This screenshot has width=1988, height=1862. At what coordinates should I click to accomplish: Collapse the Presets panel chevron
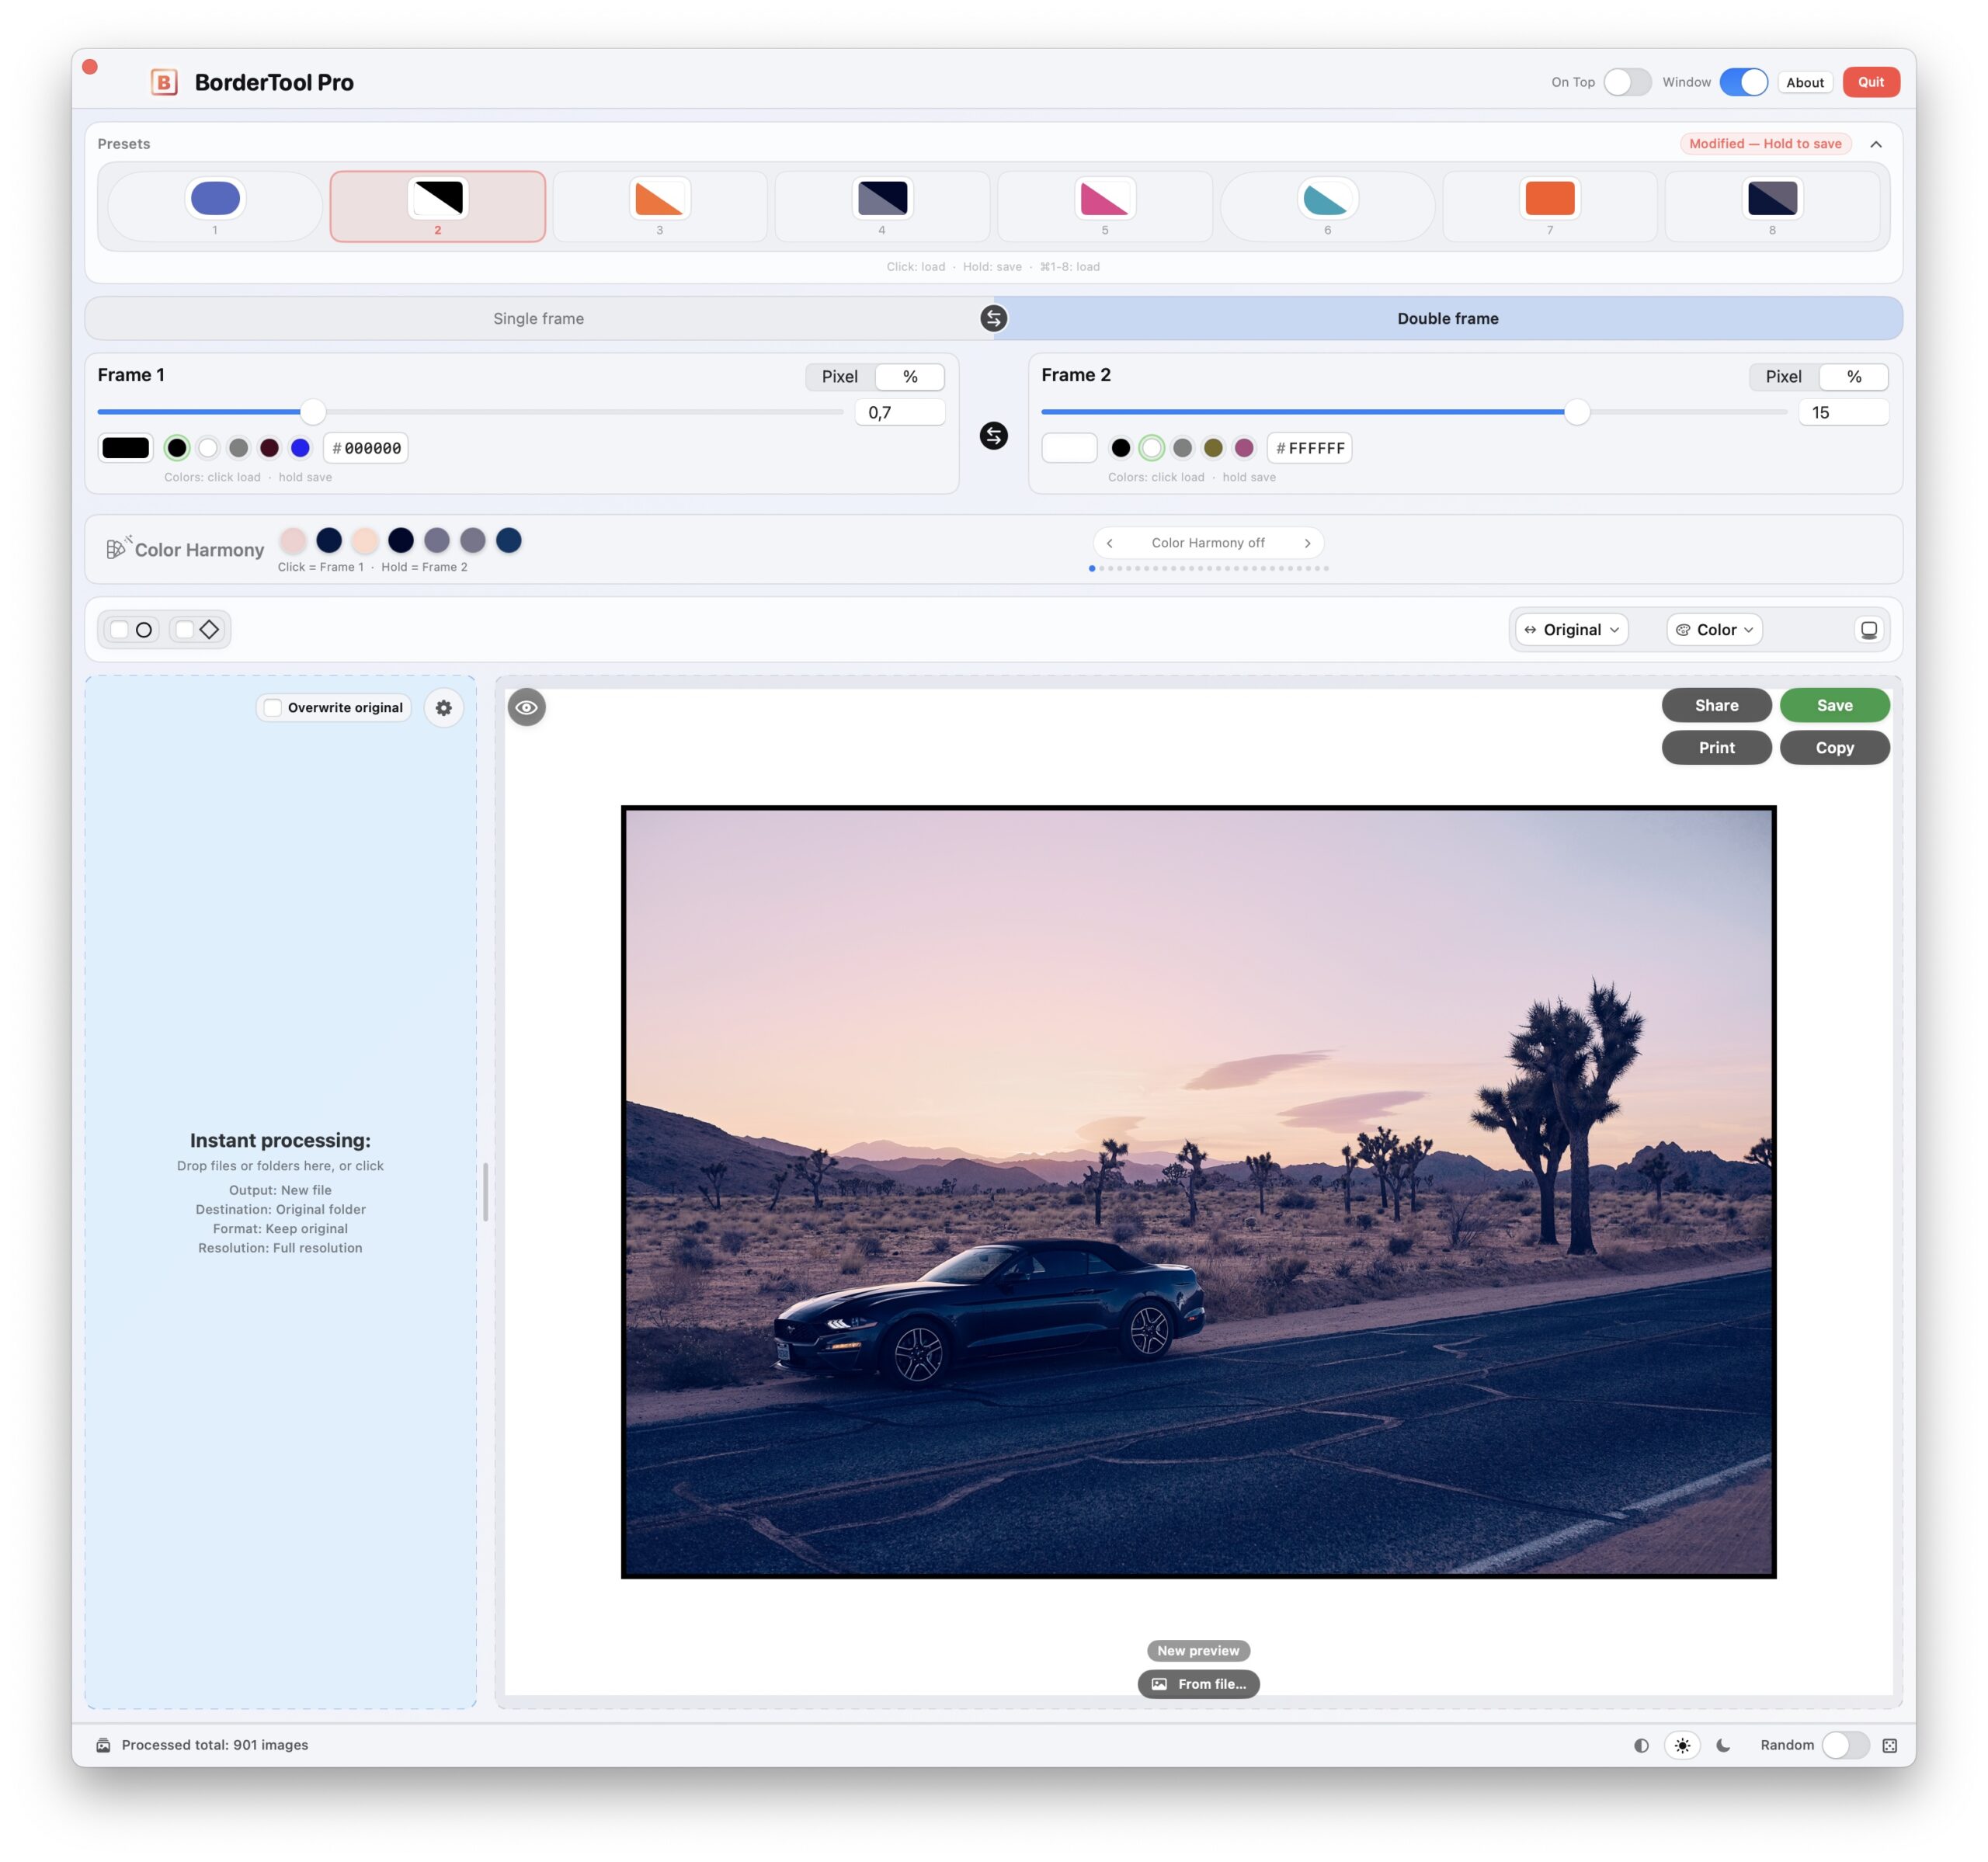(x=1876, y=143)
